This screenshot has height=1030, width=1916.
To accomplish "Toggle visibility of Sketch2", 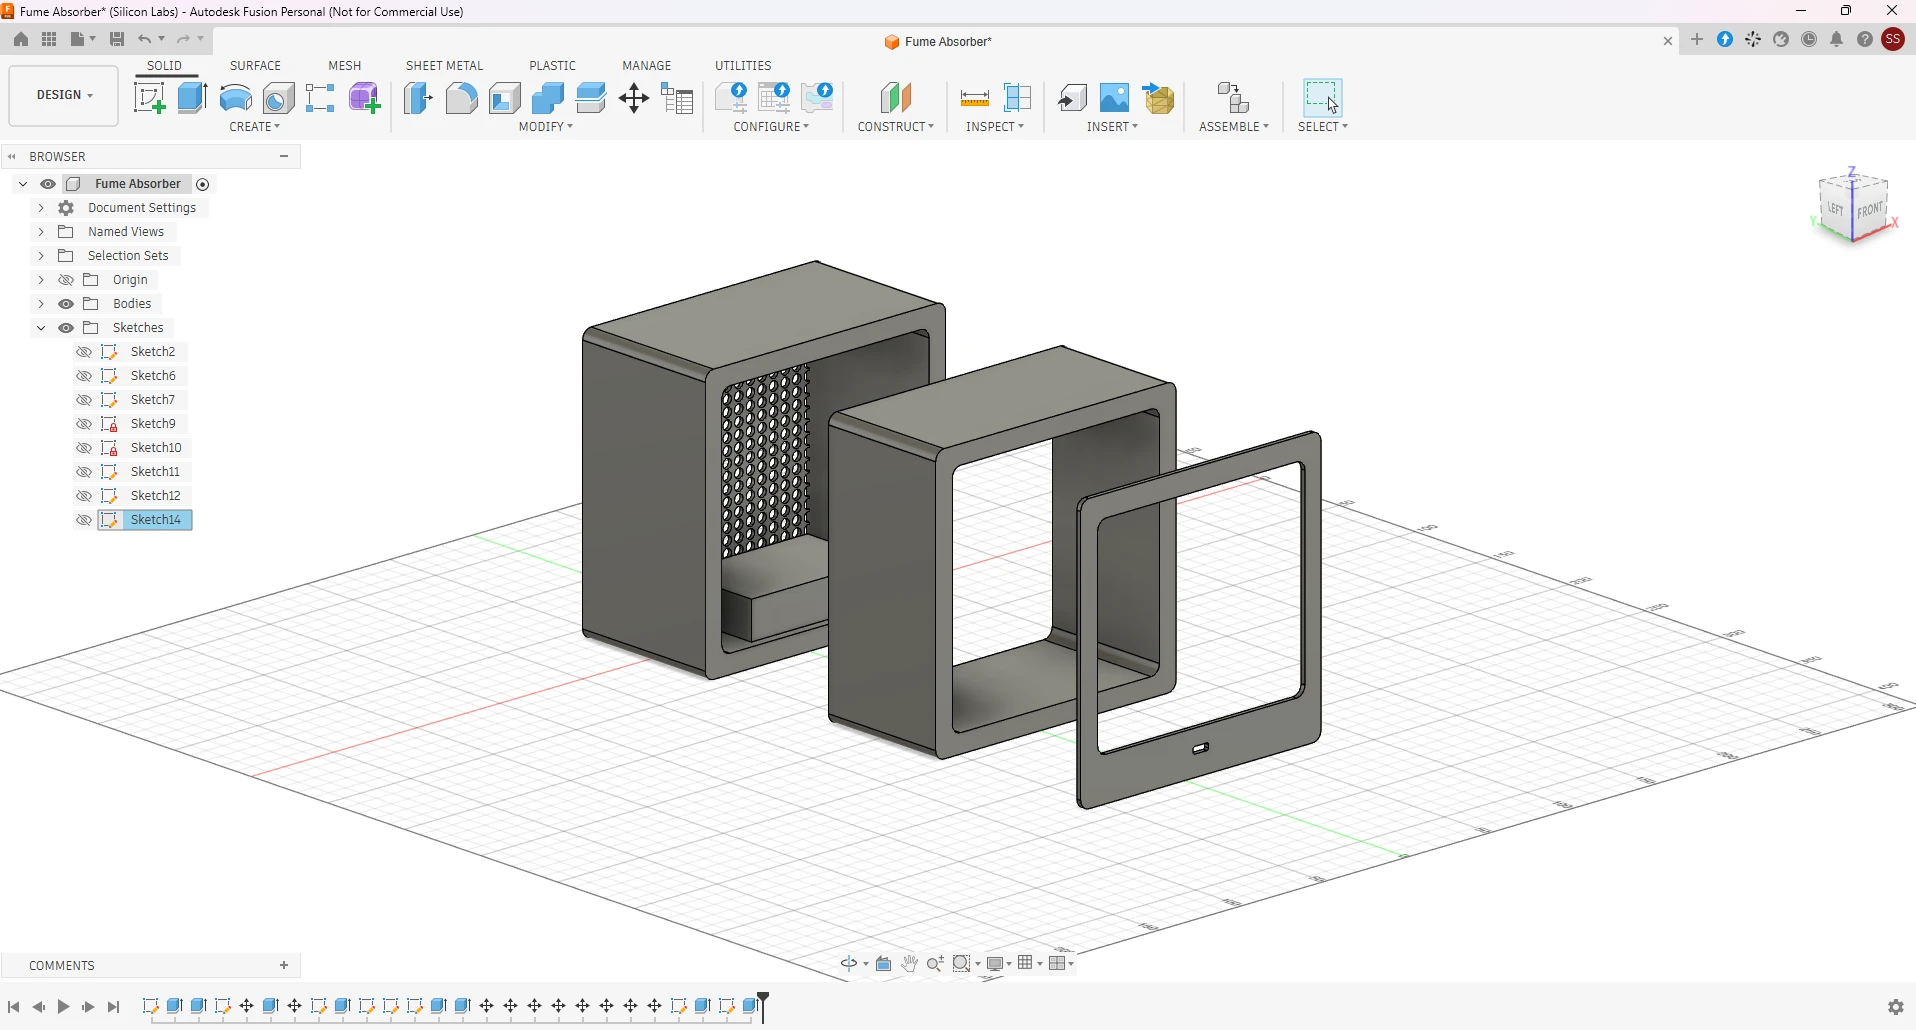I will pyautogui.click(x=84, y=353).
